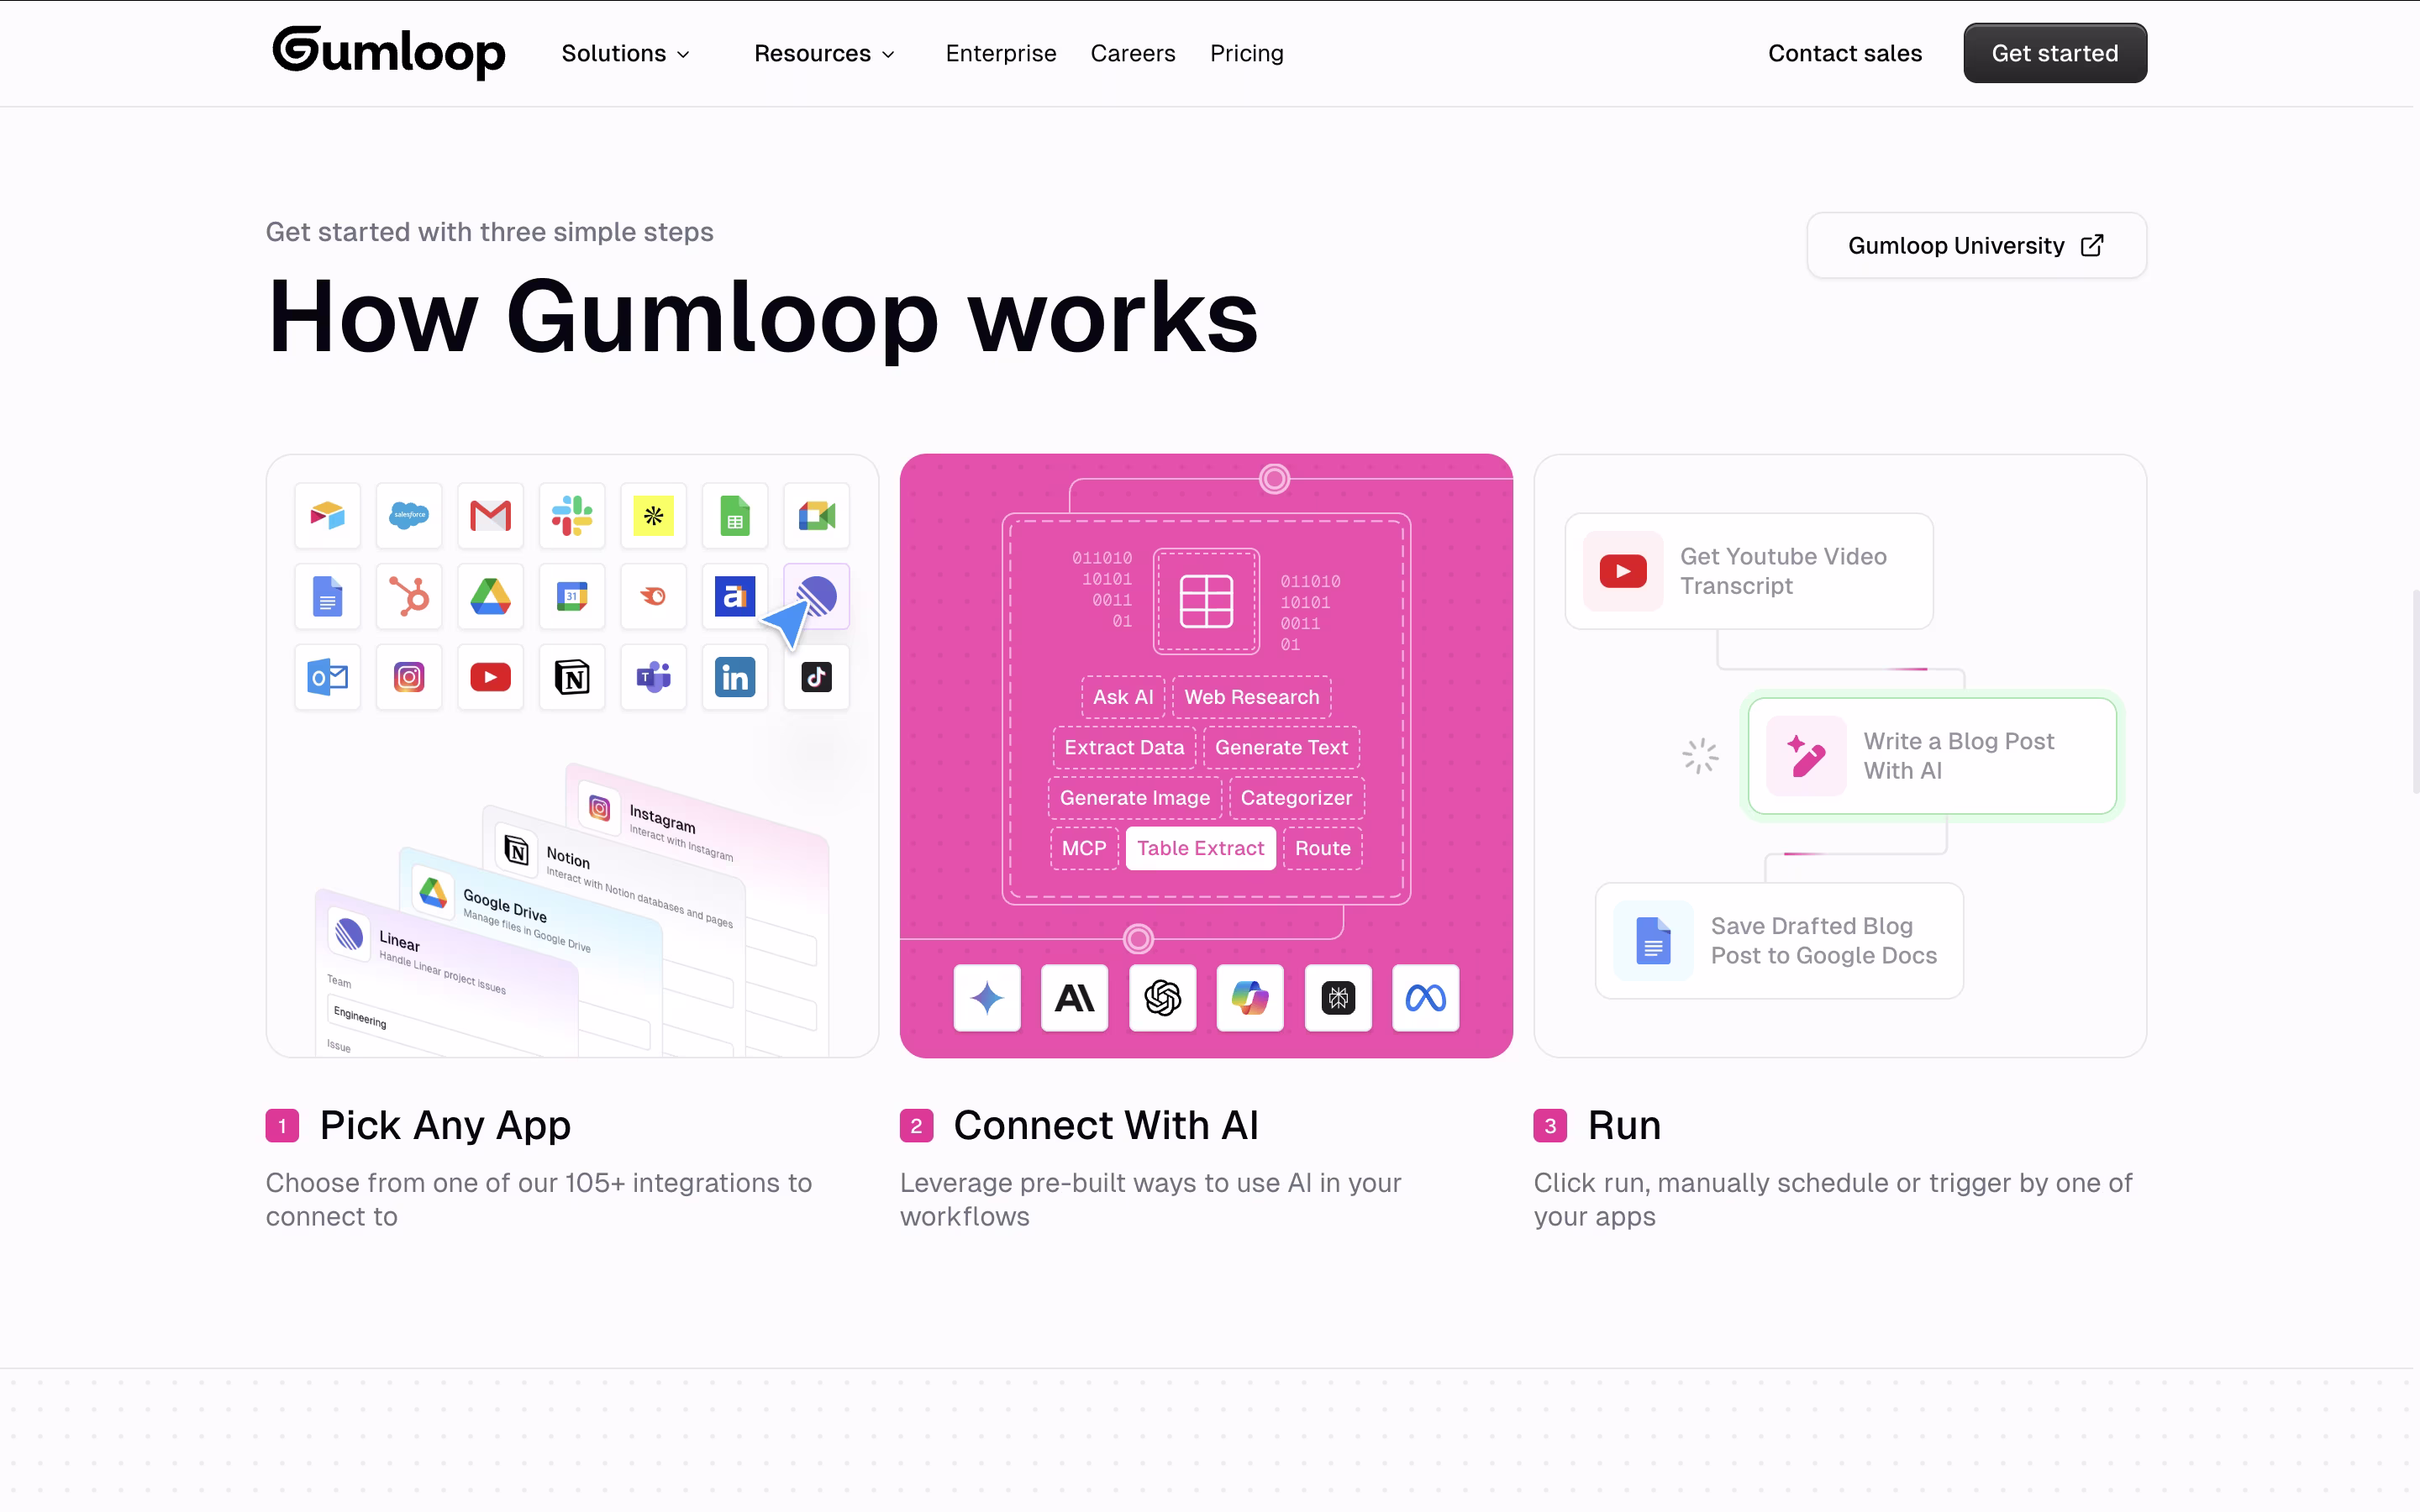Image resolution: width=2420 pixels, height=1512 pixels.
Task: Select the TikTok icon
Action: click(x=816, y=678)
